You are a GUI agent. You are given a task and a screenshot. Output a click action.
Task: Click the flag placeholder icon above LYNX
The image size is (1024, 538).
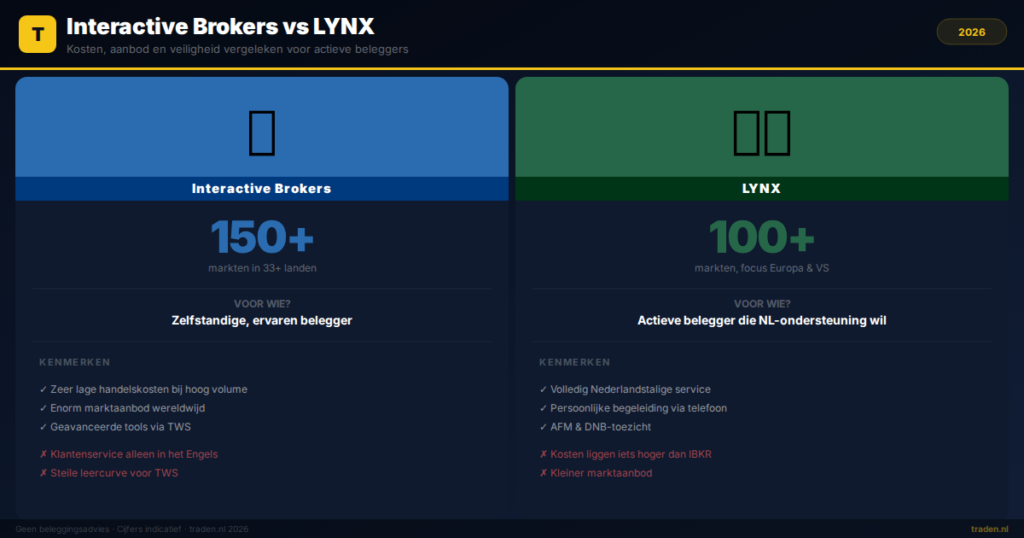(761, 133)
